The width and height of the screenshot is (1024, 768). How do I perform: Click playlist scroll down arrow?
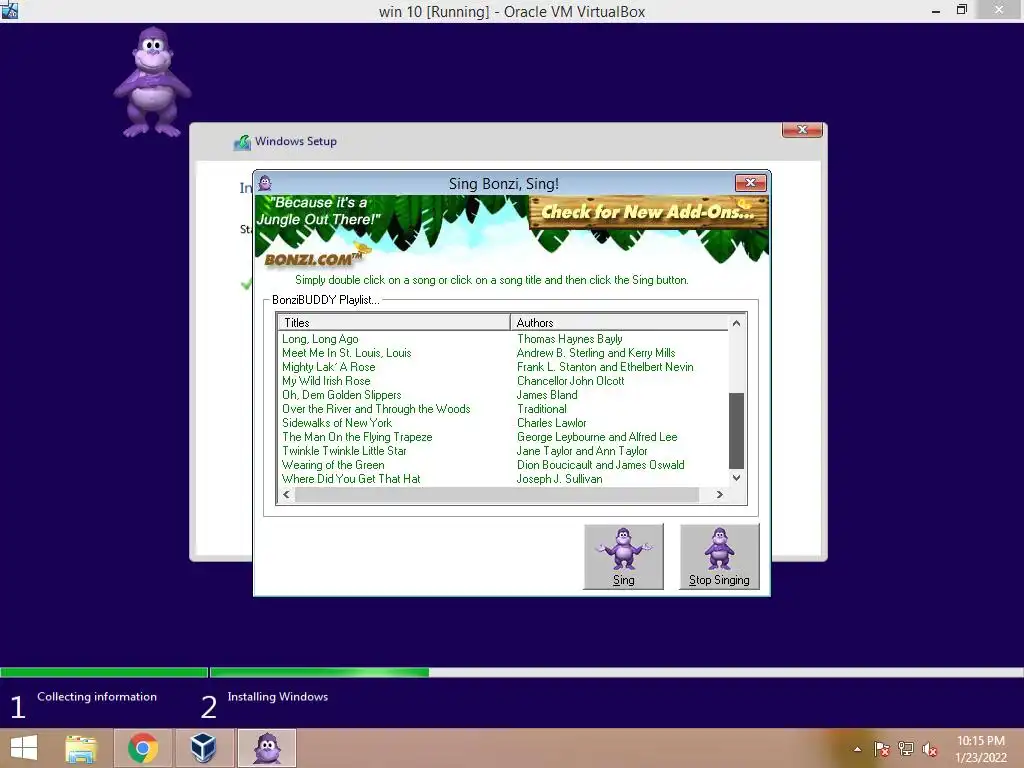click(736, 477)
